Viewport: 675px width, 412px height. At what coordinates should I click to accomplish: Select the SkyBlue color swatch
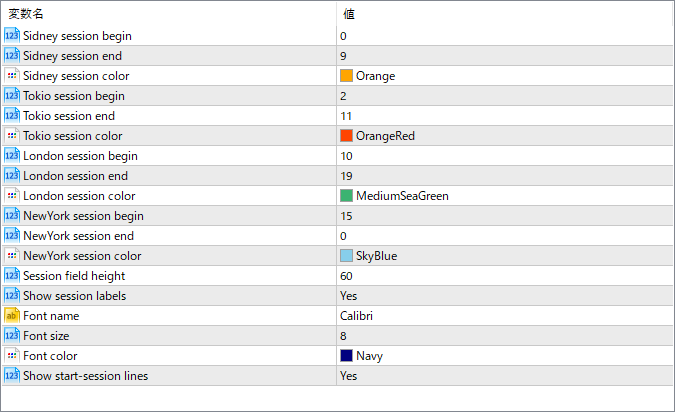[x=346, y=256]
